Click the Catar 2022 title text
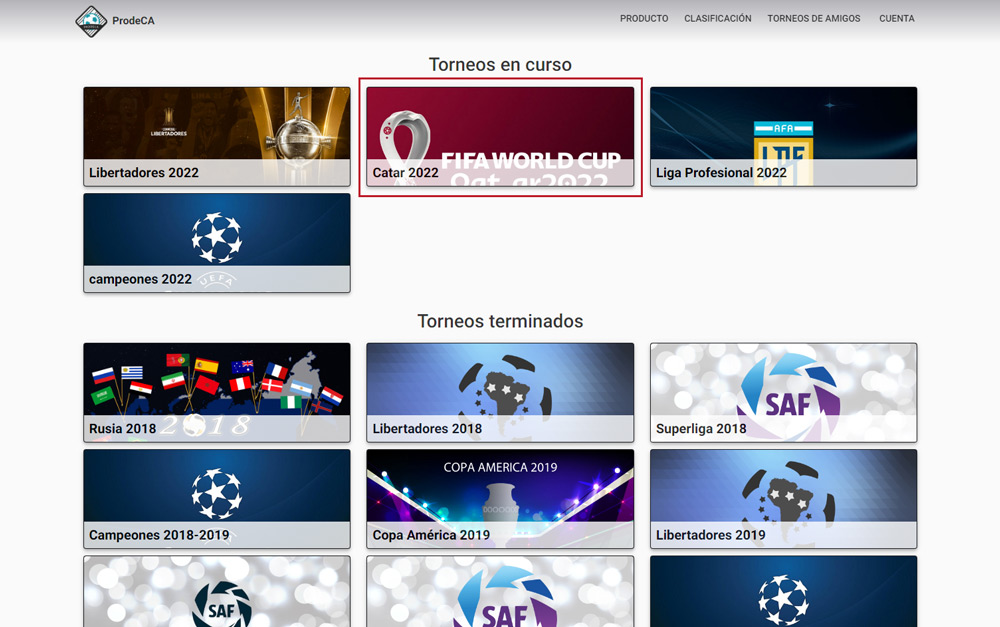The width and height of the screenshot is (1000, 627). pyautogui.click(x=406, y=173)
